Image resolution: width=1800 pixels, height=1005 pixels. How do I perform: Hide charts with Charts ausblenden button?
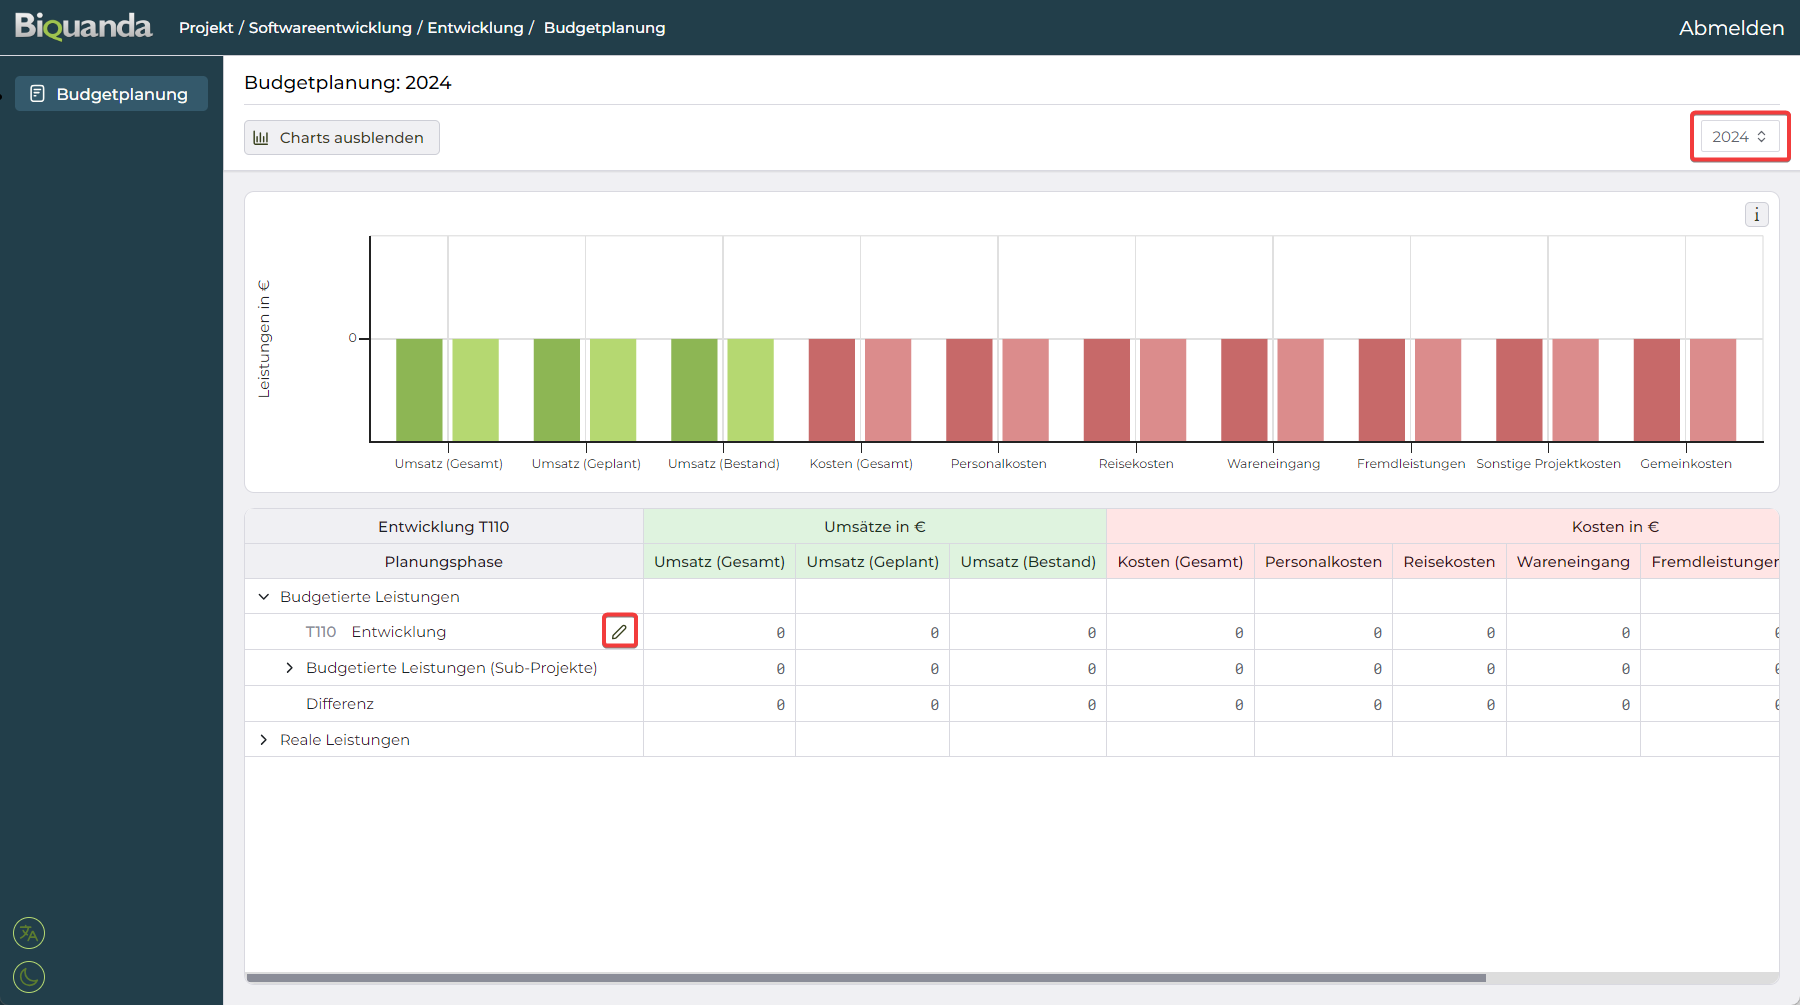pos(341,138)
